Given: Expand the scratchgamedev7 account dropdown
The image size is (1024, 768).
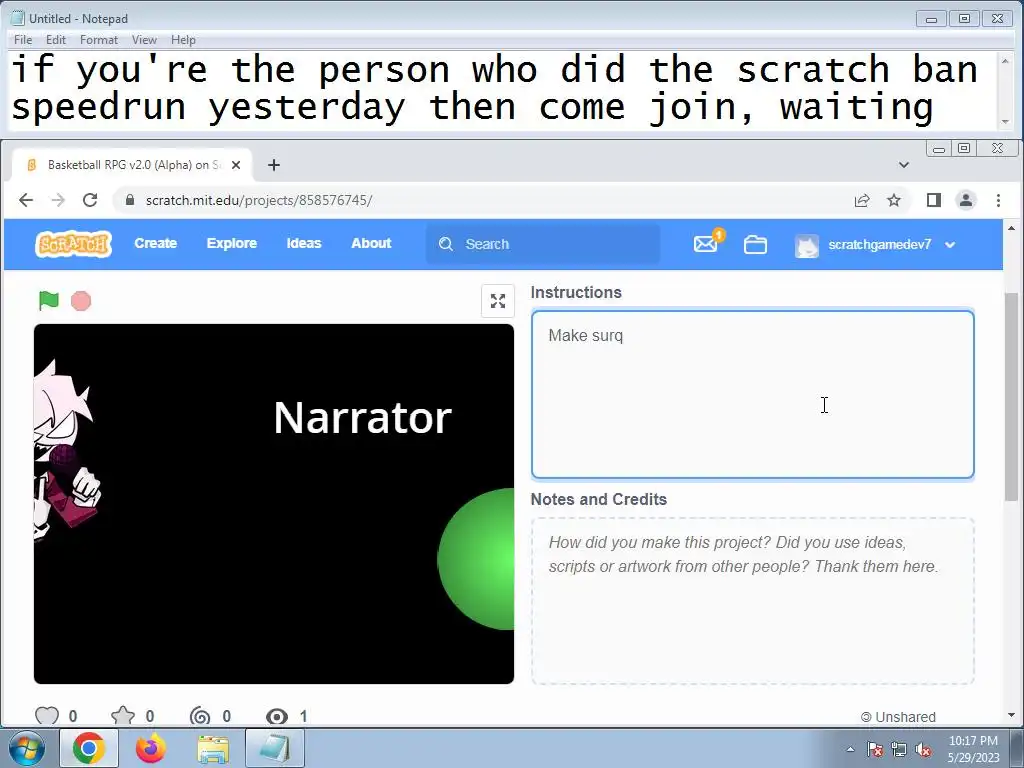Looking at the screenshot, I should pyautogui.click(x=950, y=245).
